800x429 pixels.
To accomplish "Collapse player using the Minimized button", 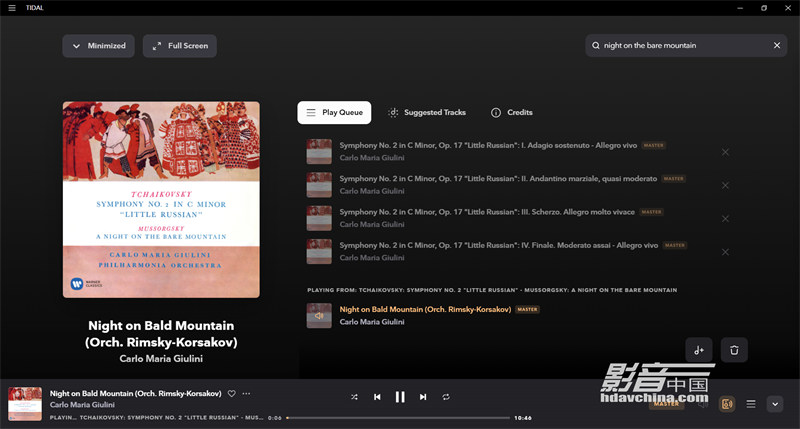I will click(98, 46).
